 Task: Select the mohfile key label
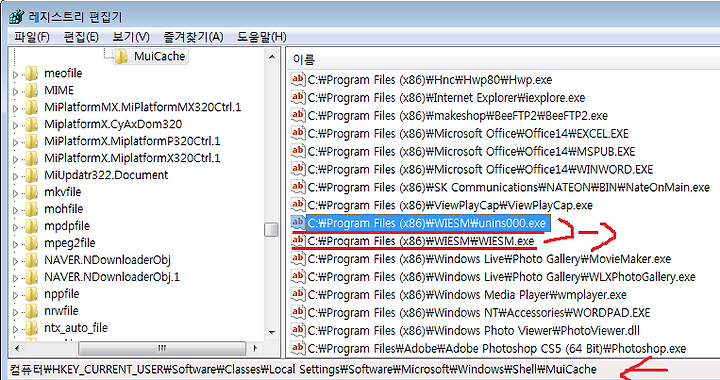click(63, 209)
